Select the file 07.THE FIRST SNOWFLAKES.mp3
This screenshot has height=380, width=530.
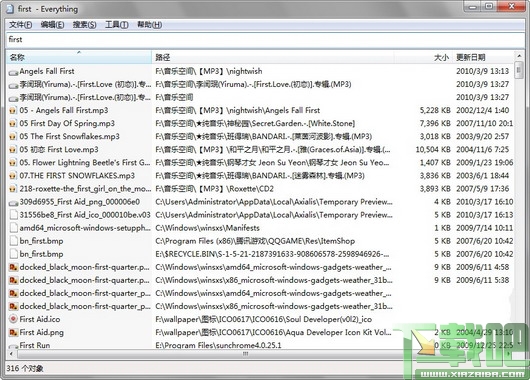tap(77, 176)
